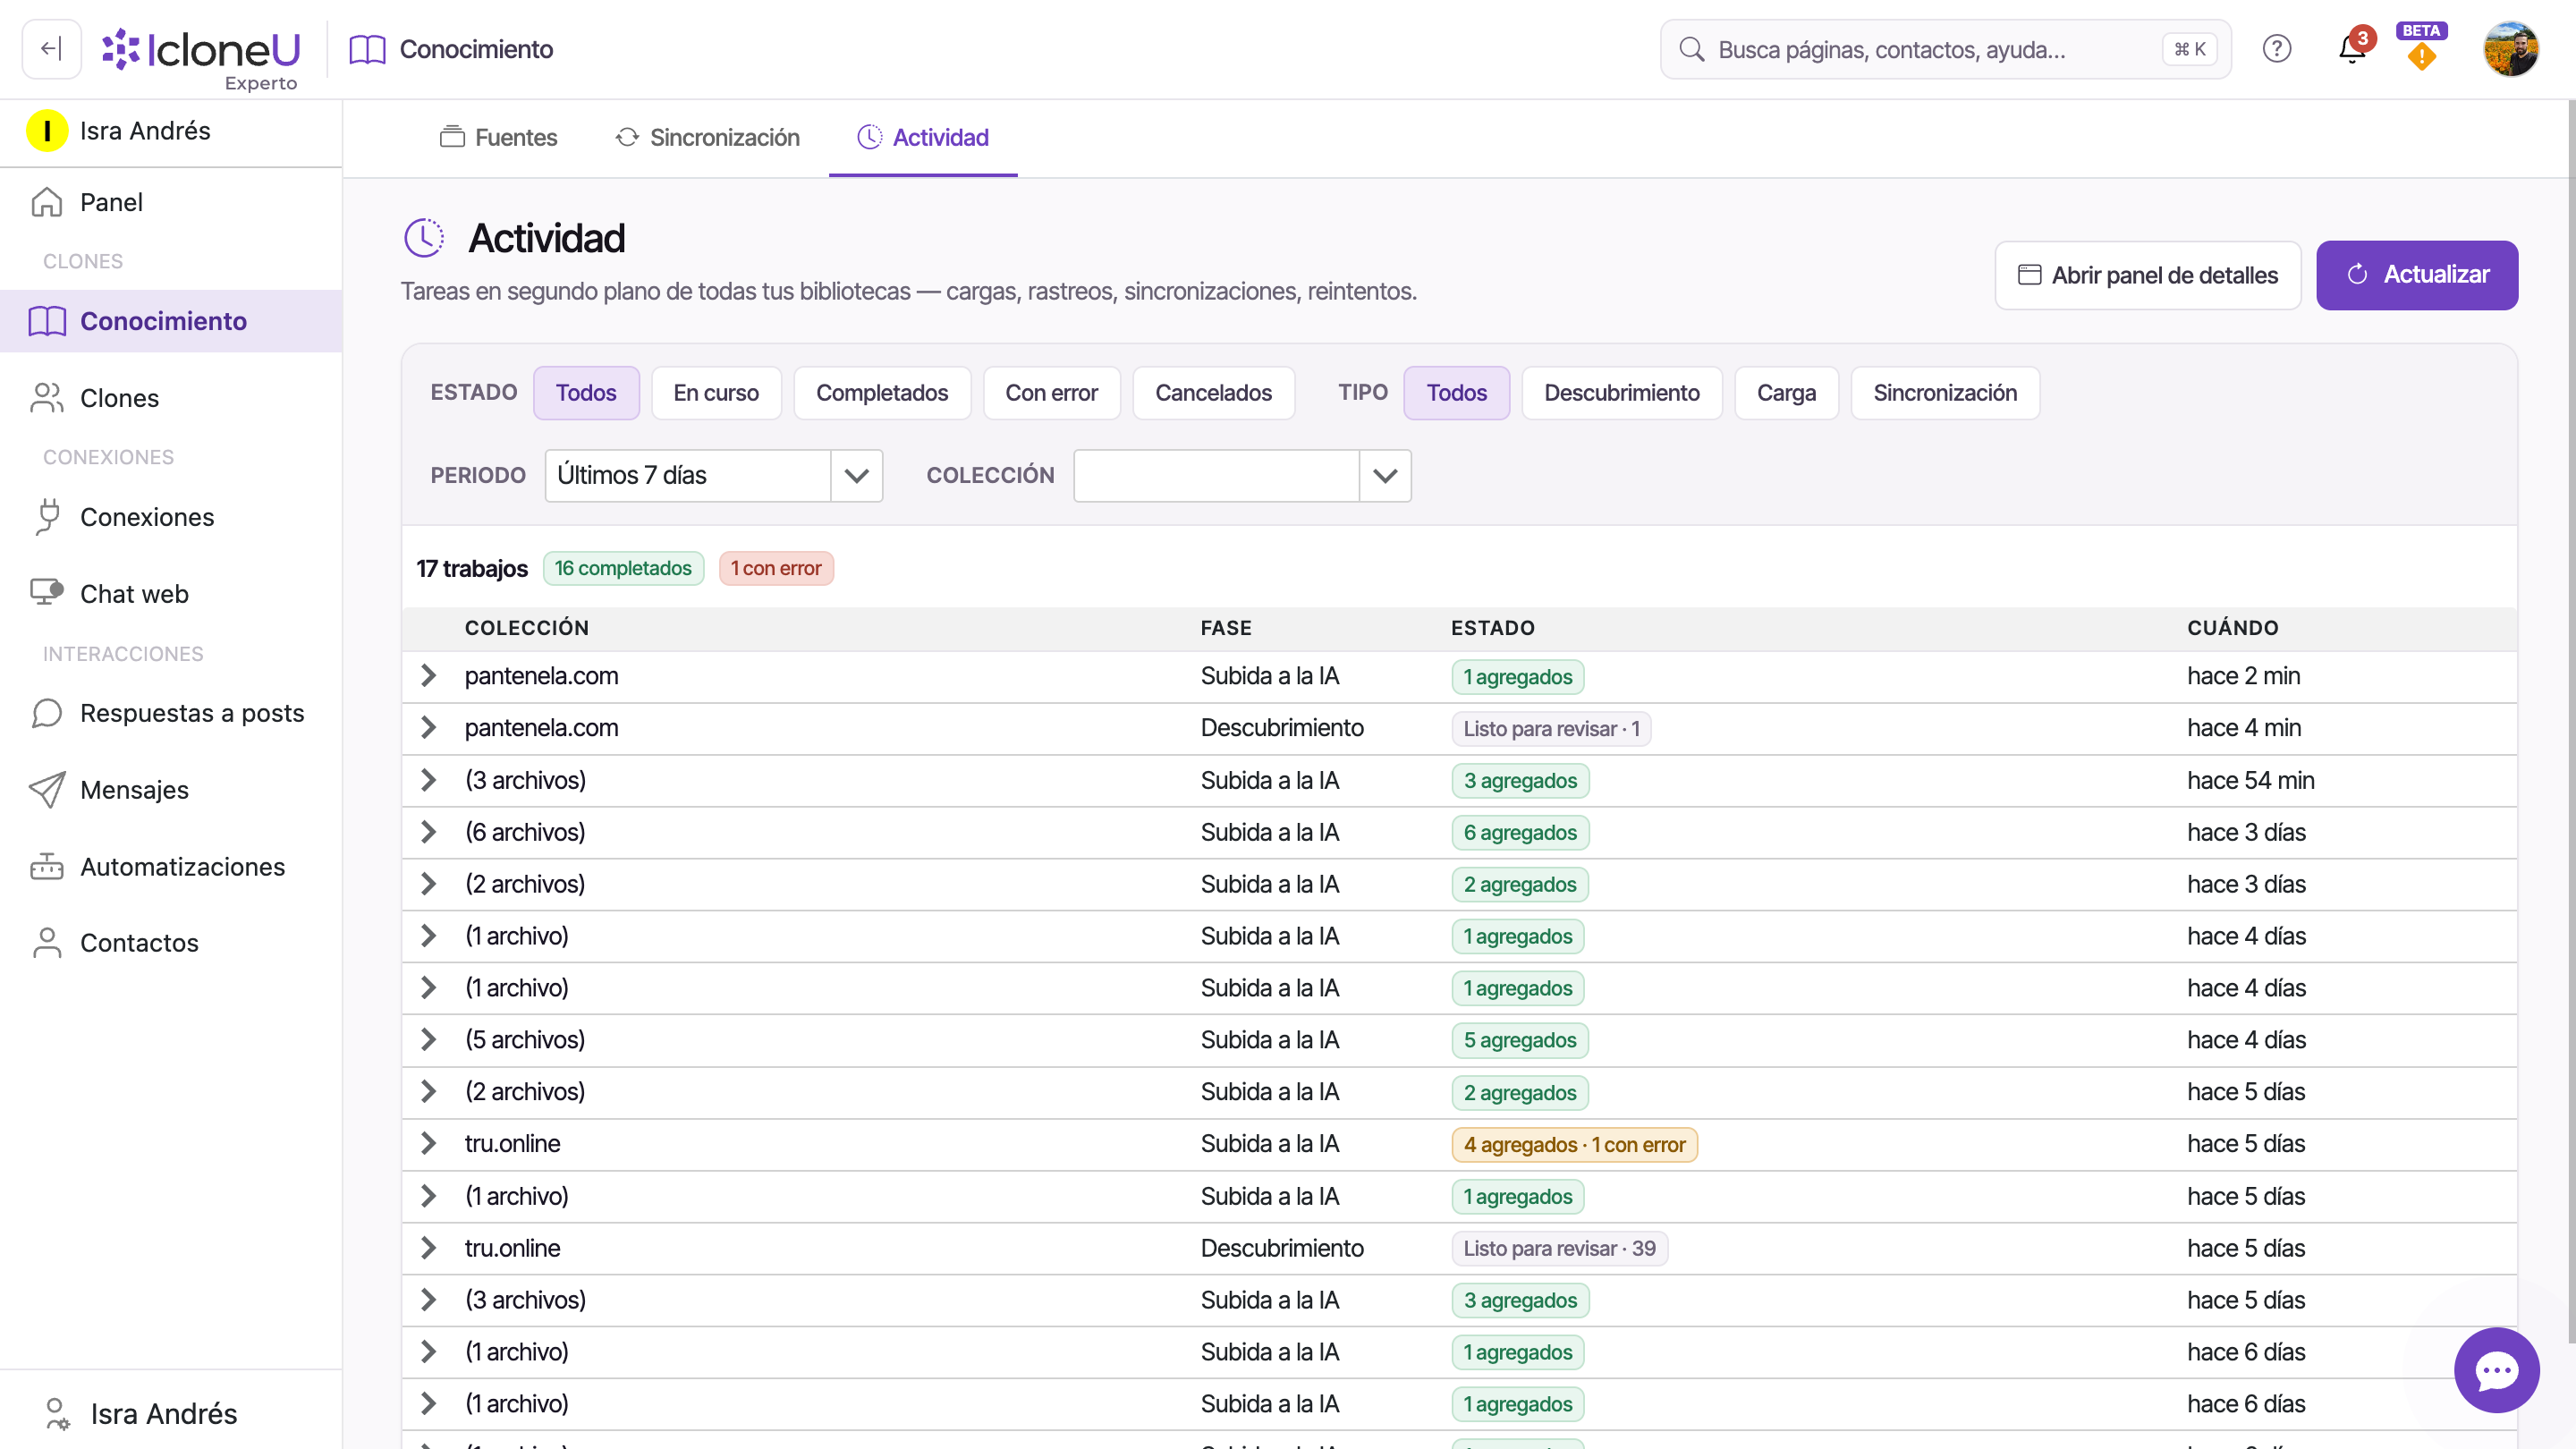Filter estado by En curso
This screenshot has width=2576, height=1449.
[x=716, y=393]
